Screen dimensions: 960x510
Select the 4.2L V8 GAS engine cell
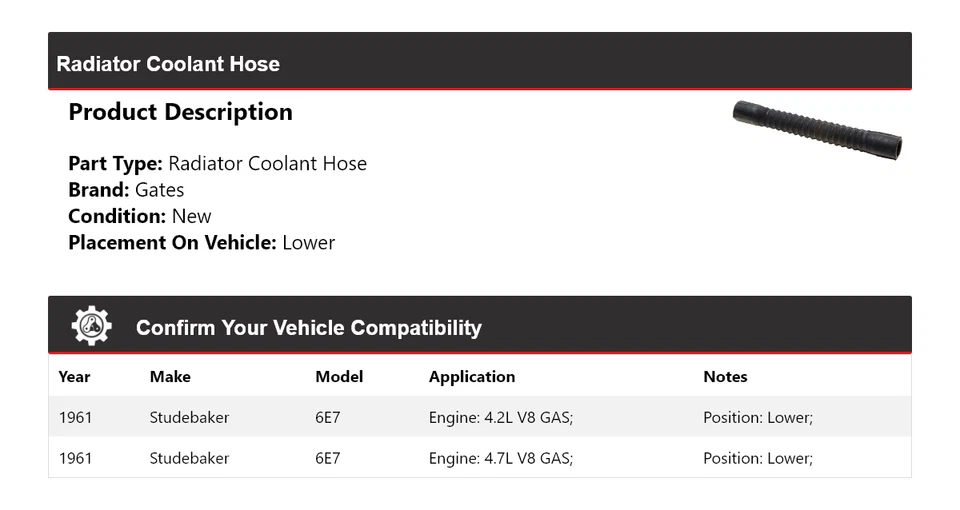501,417
